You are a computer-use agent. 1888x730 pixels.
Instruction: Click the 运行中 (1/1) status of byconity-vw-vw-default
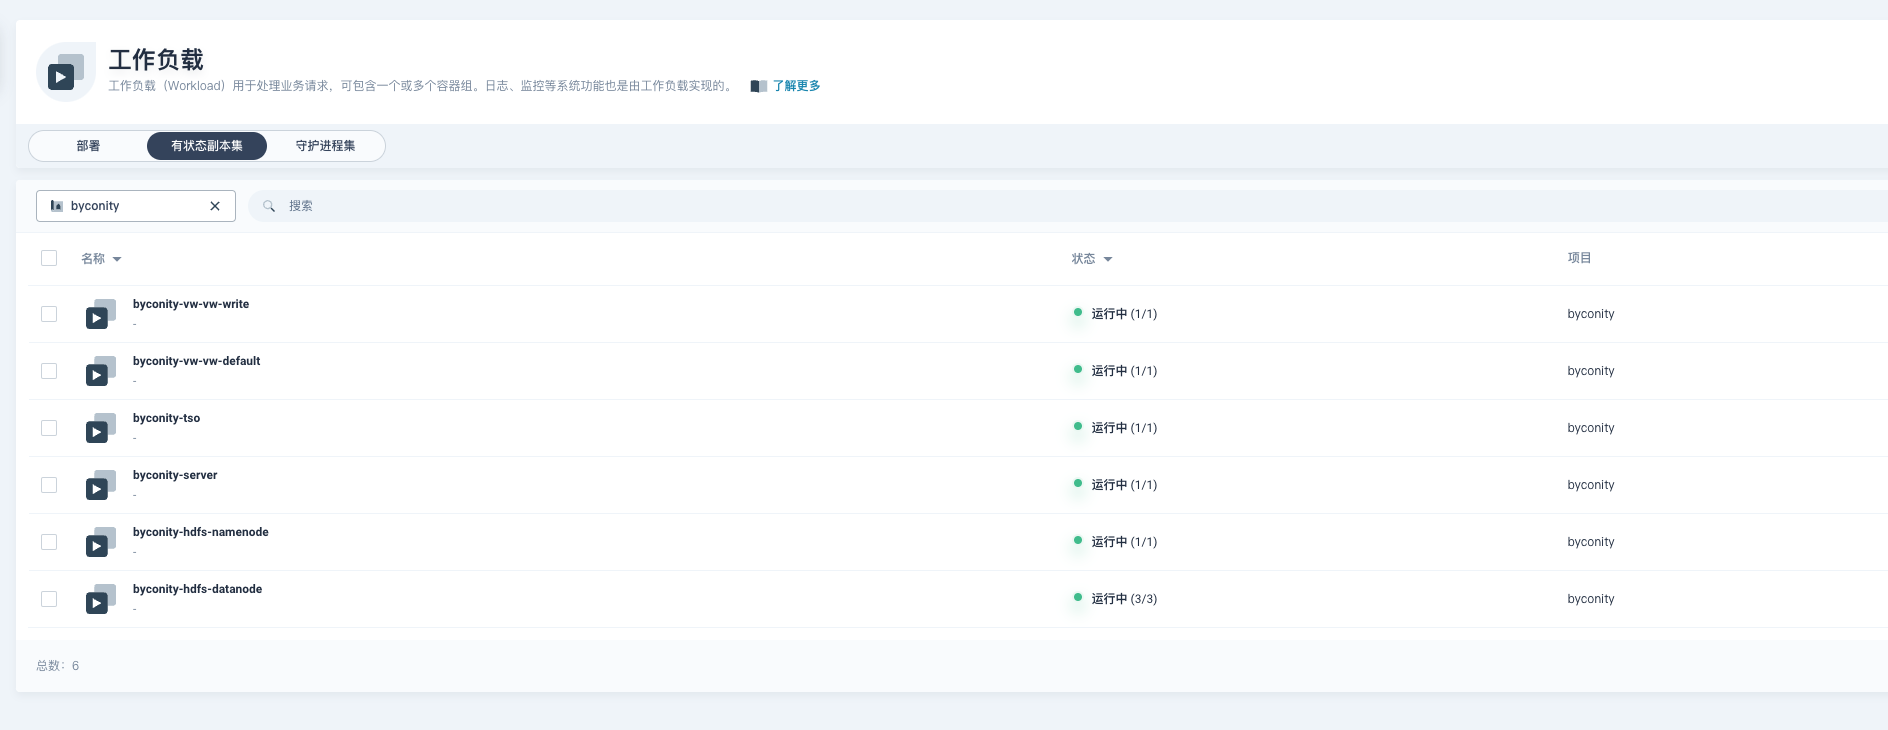tap(1115, 371)
